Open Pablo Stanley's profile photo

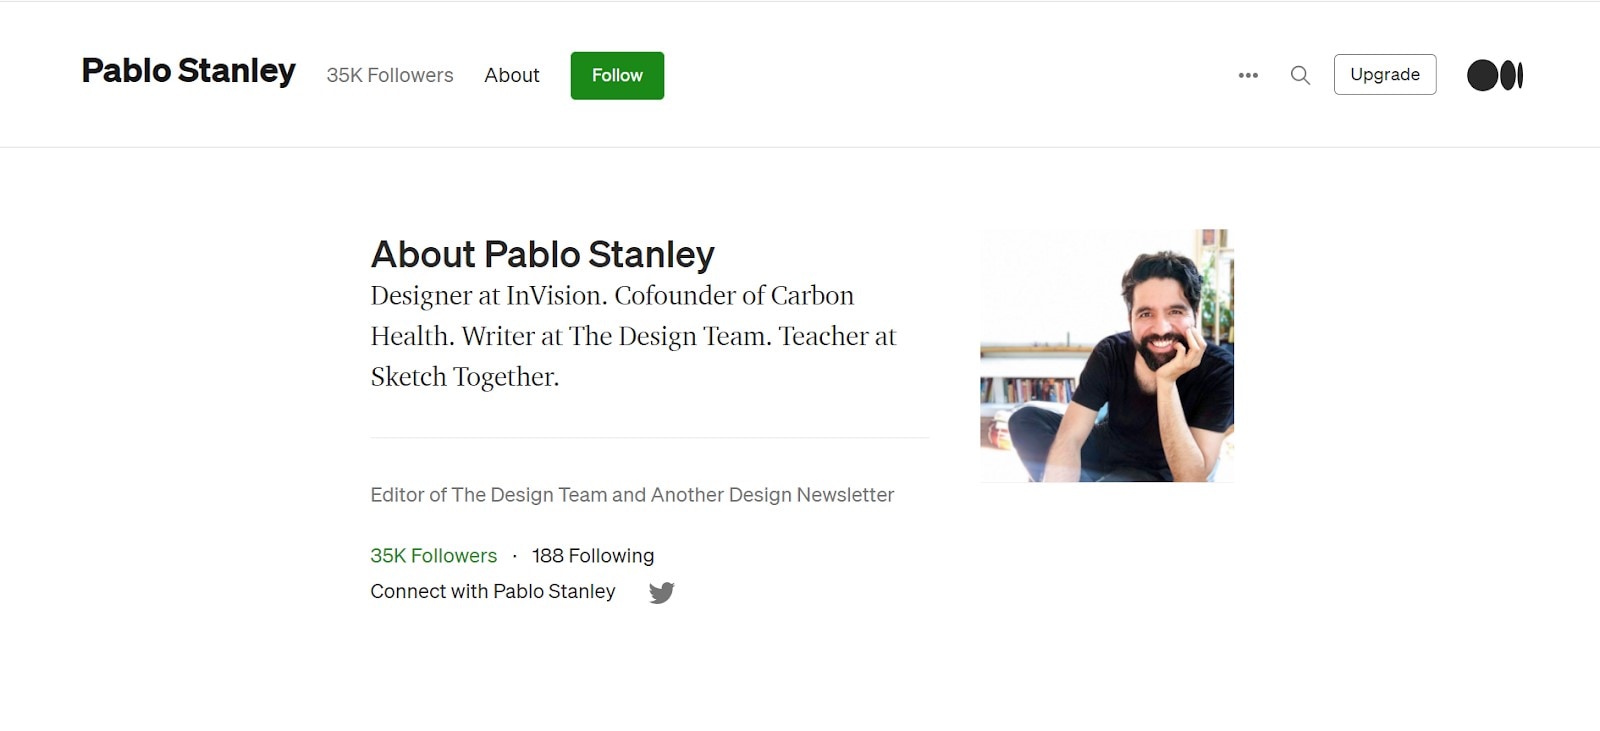(x=1107, y=355)
